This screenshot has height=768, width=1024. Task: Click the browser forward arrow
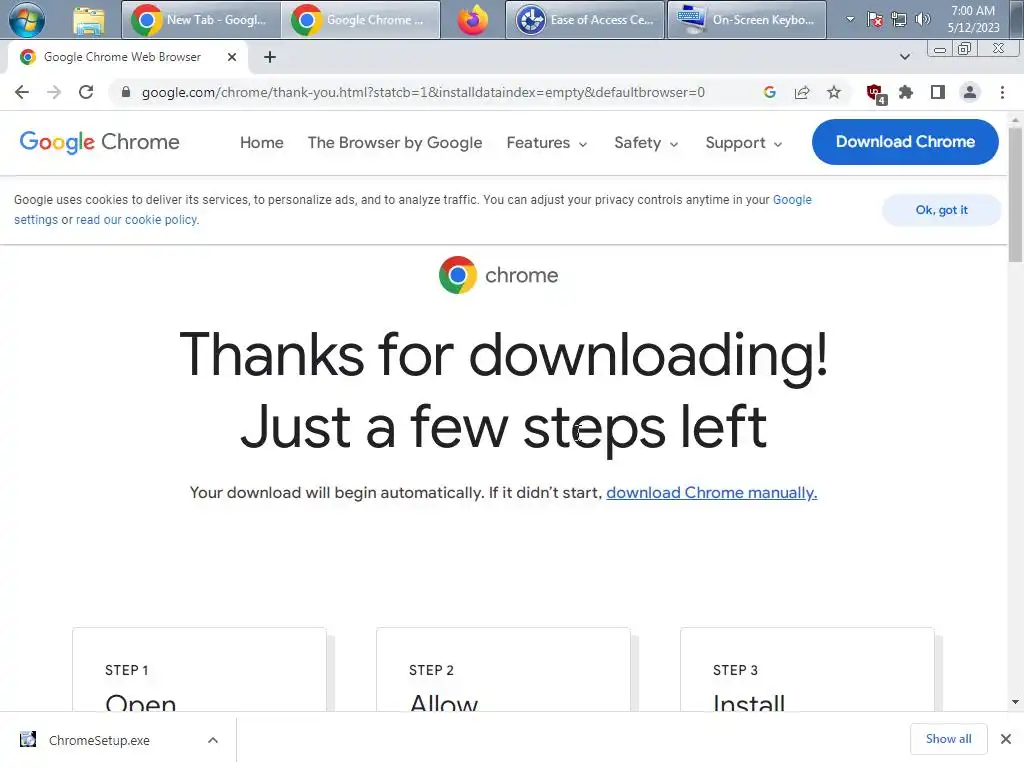coord(54,92)
